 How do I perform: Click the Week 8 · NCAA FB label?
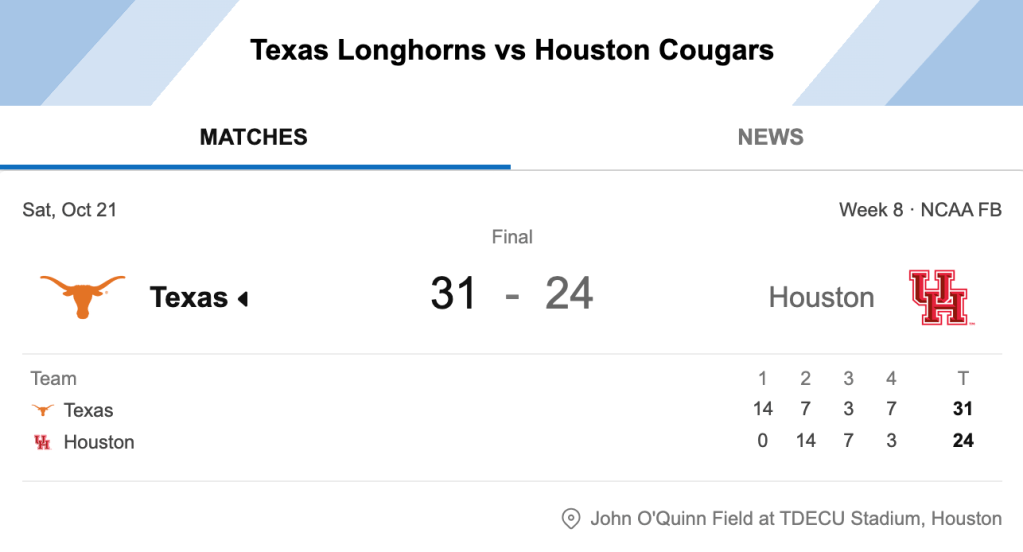[x=919, y=210]
